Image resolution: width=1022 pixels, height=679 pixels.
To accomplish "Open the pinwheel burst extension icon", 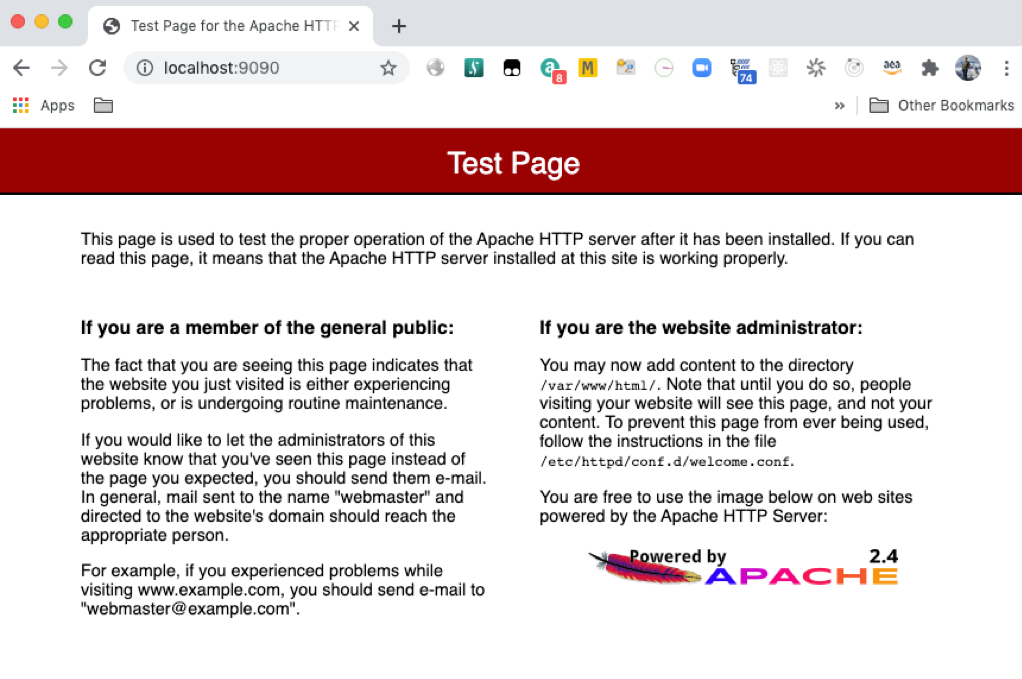I will [816, 68].
